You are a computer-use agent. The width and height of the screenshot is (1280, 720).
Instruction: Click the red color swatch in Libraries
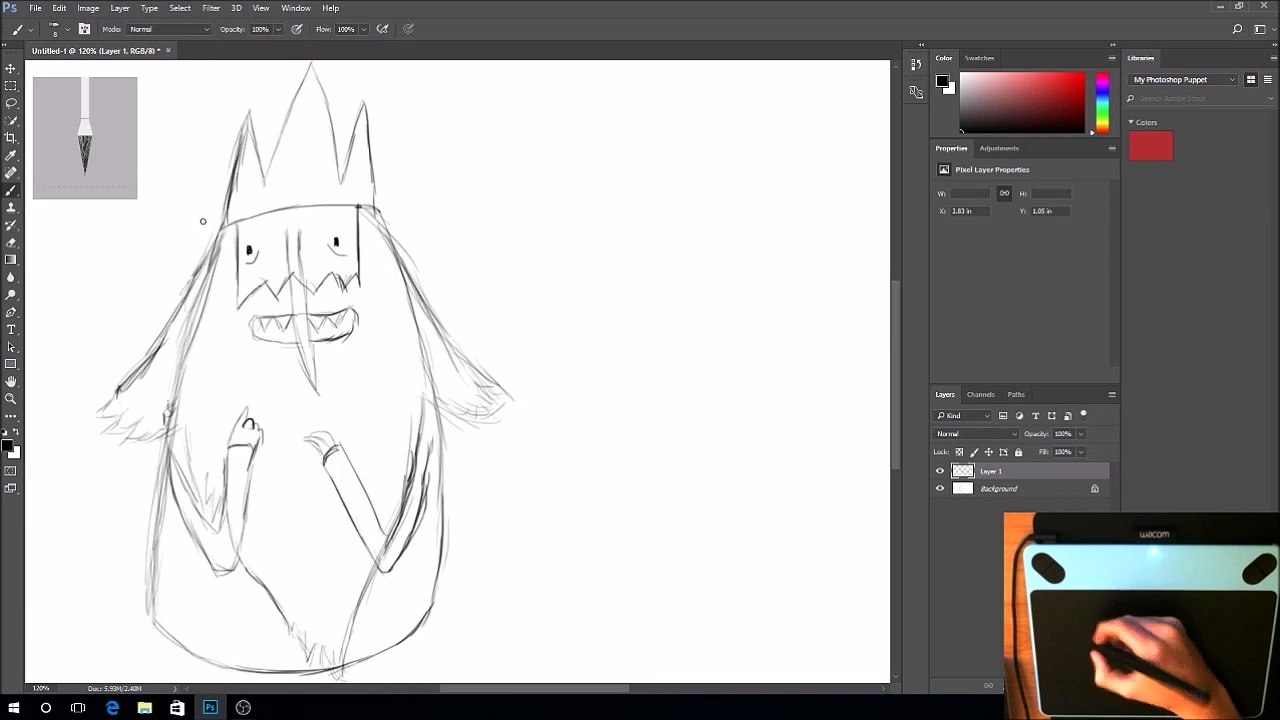(1151, 146)
